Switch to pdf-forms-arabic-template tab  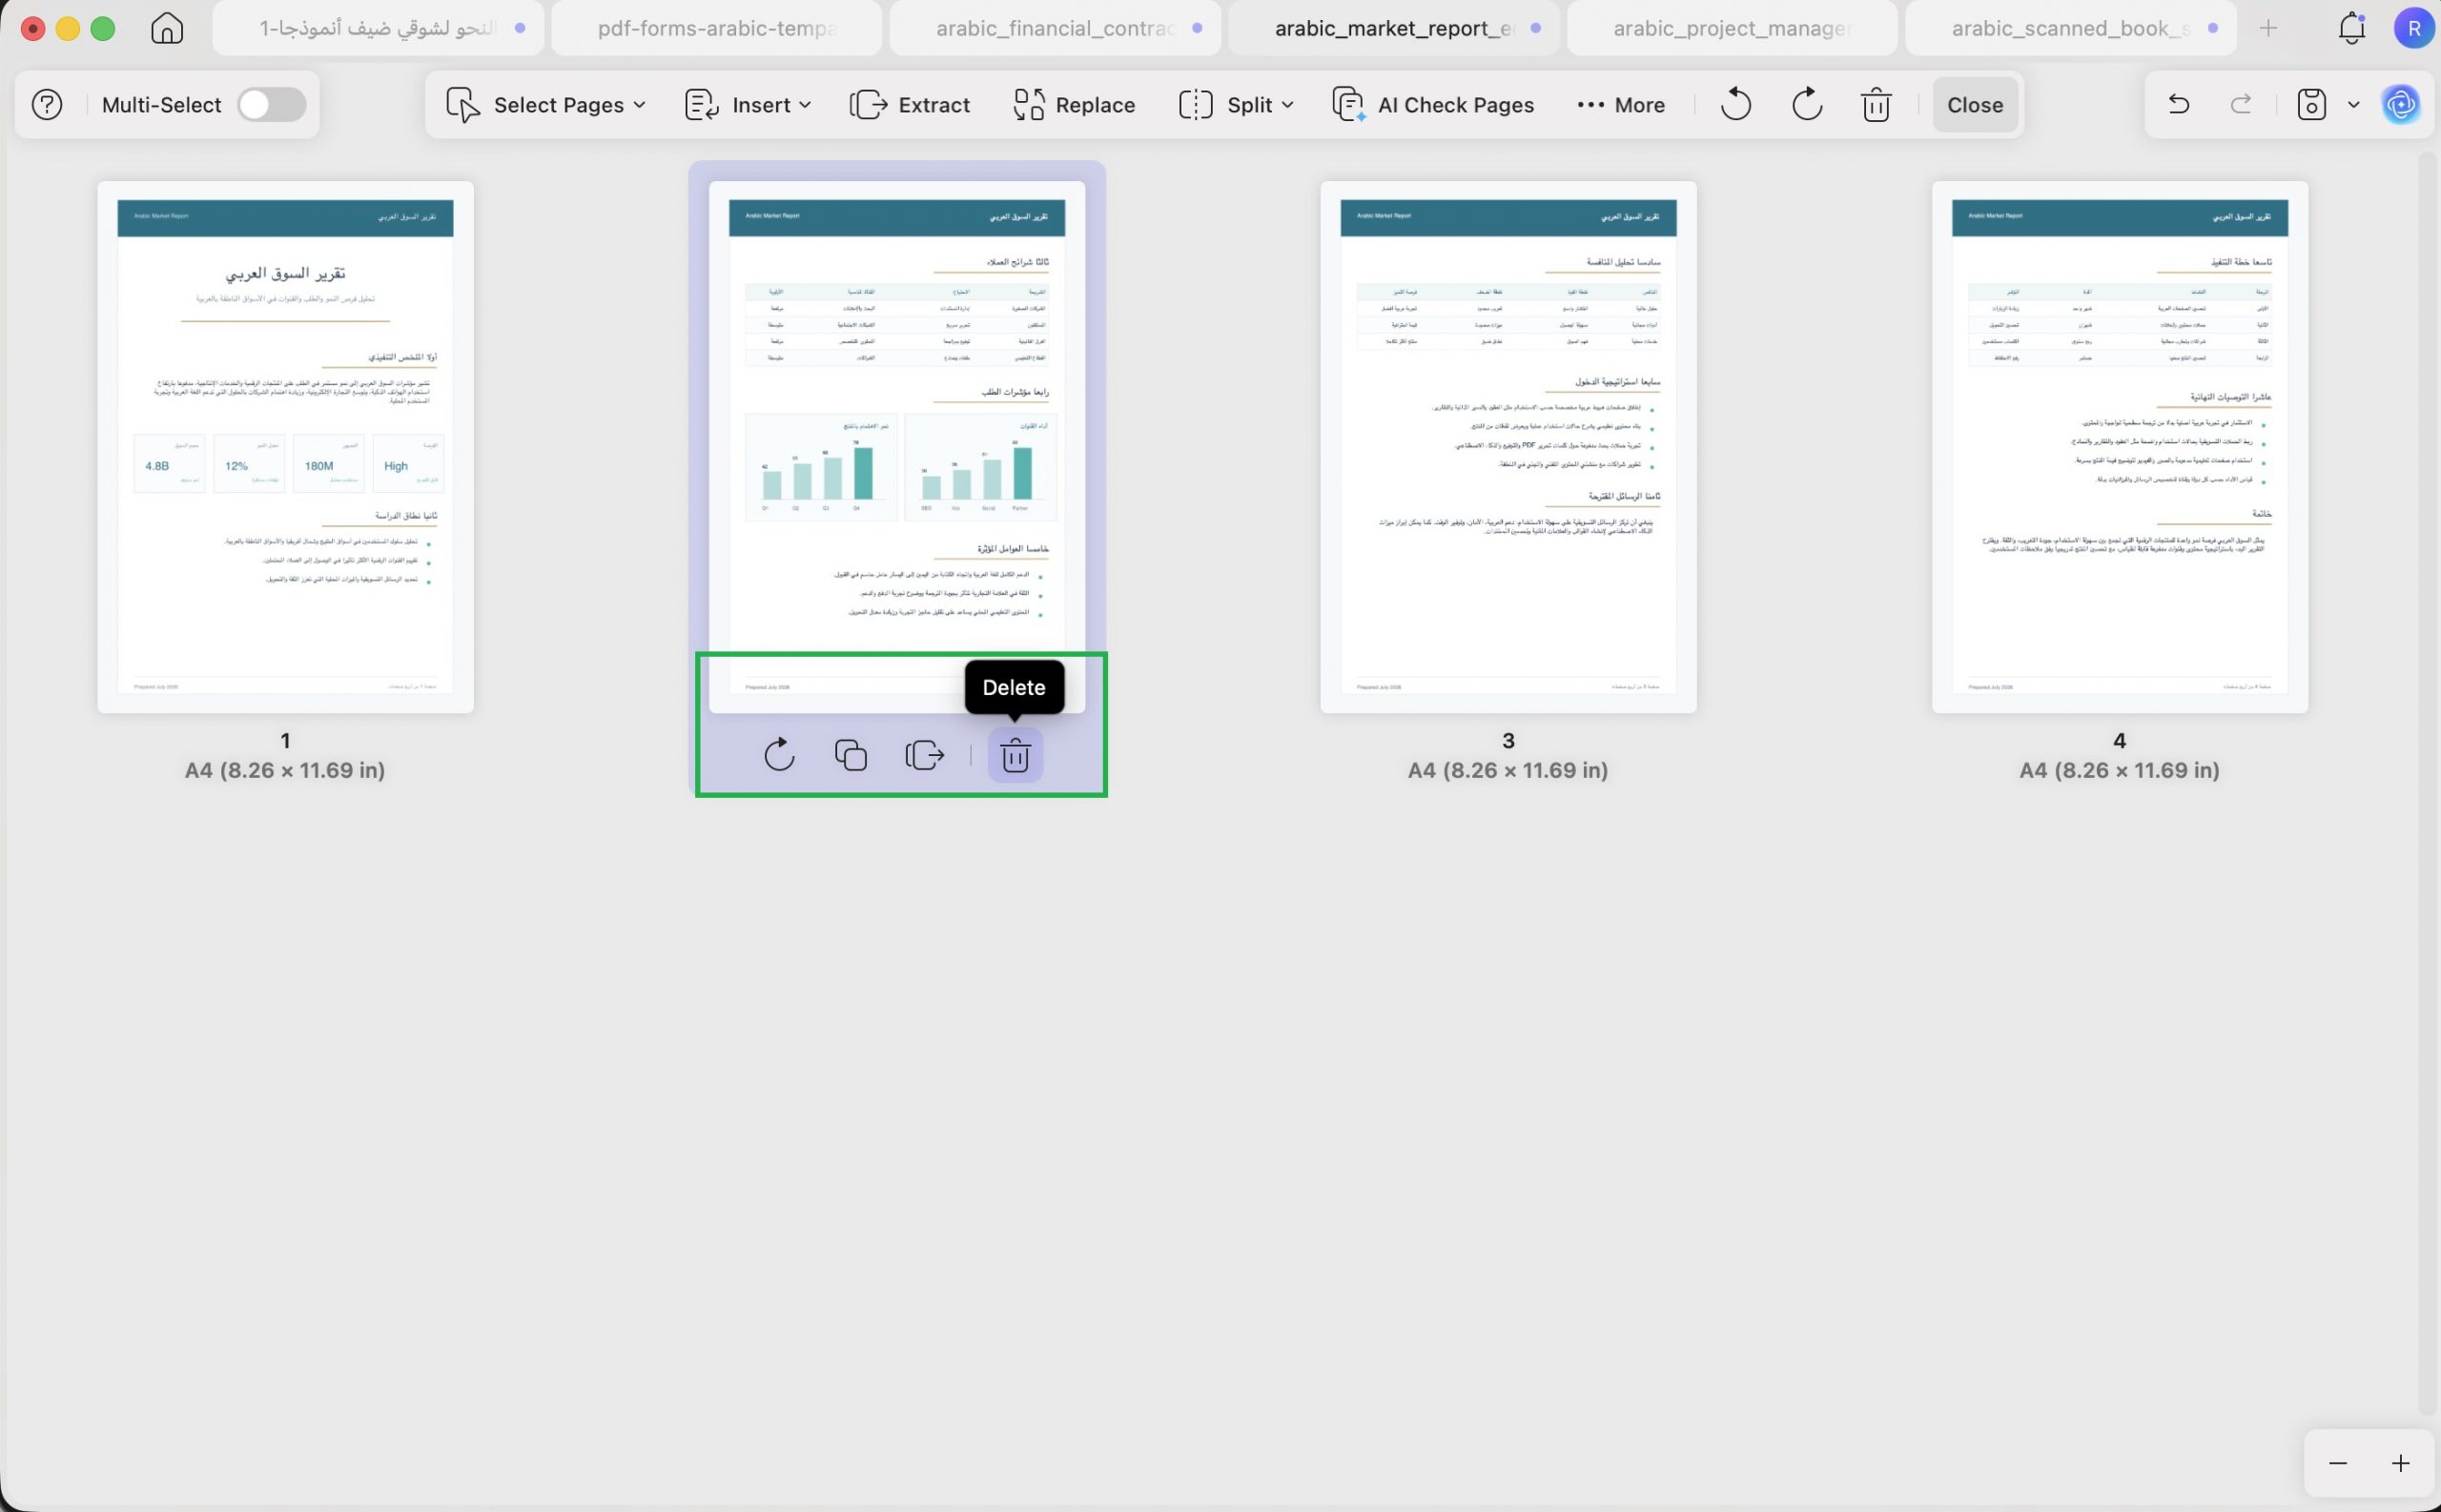[x=717, y=28]
